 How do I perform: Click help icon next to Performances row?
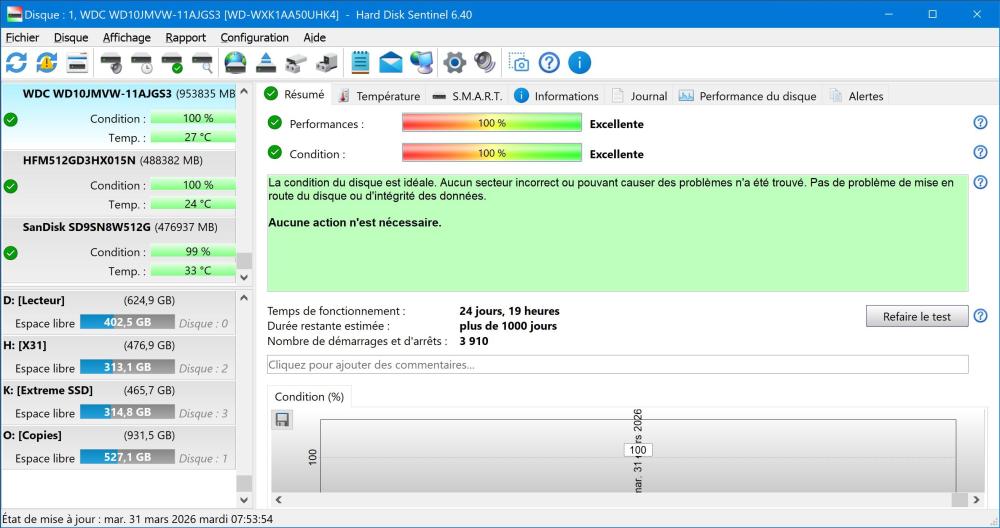coord(980,122)
